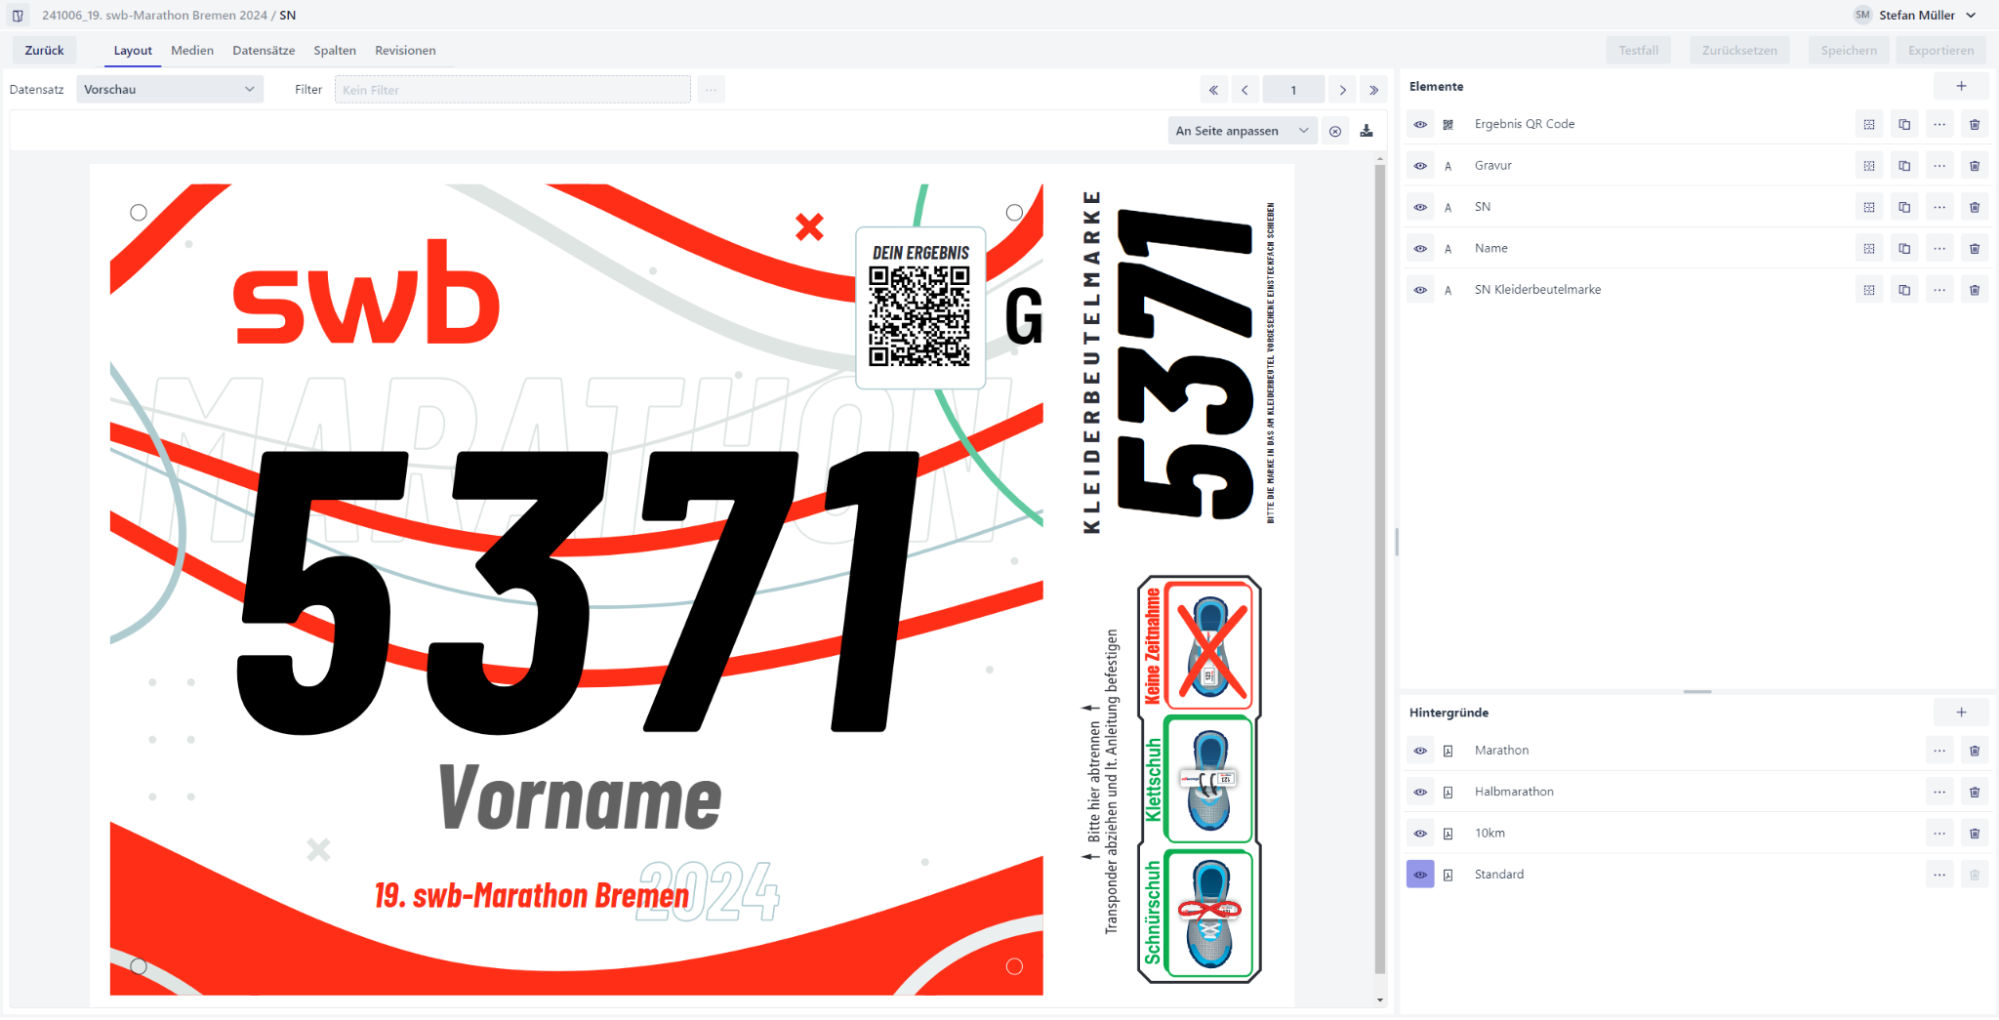
Task: Click the Kein Filter input field
Action: pyautogui.click(x=512, y=90)
